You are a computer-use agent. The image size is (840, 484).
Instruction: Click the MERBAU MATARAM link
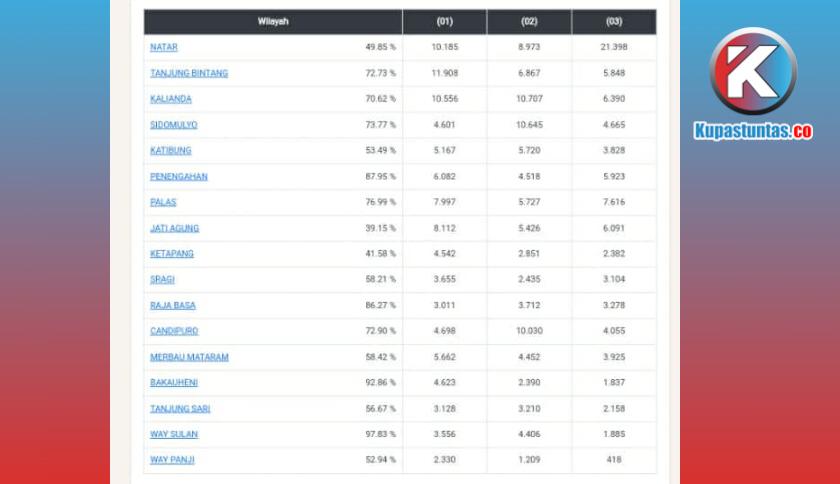pos(189,357)
